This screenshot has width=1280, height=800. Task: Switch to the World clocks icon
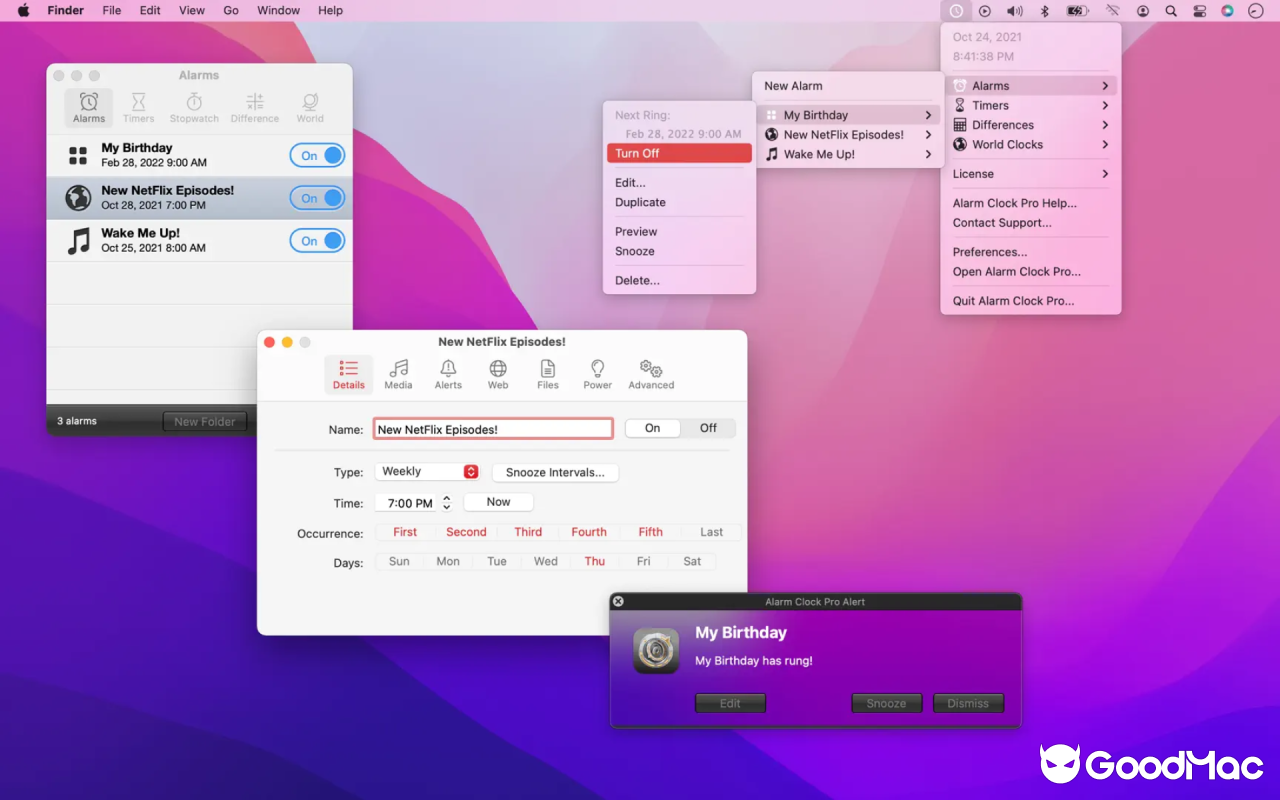(x=309, y=106)
